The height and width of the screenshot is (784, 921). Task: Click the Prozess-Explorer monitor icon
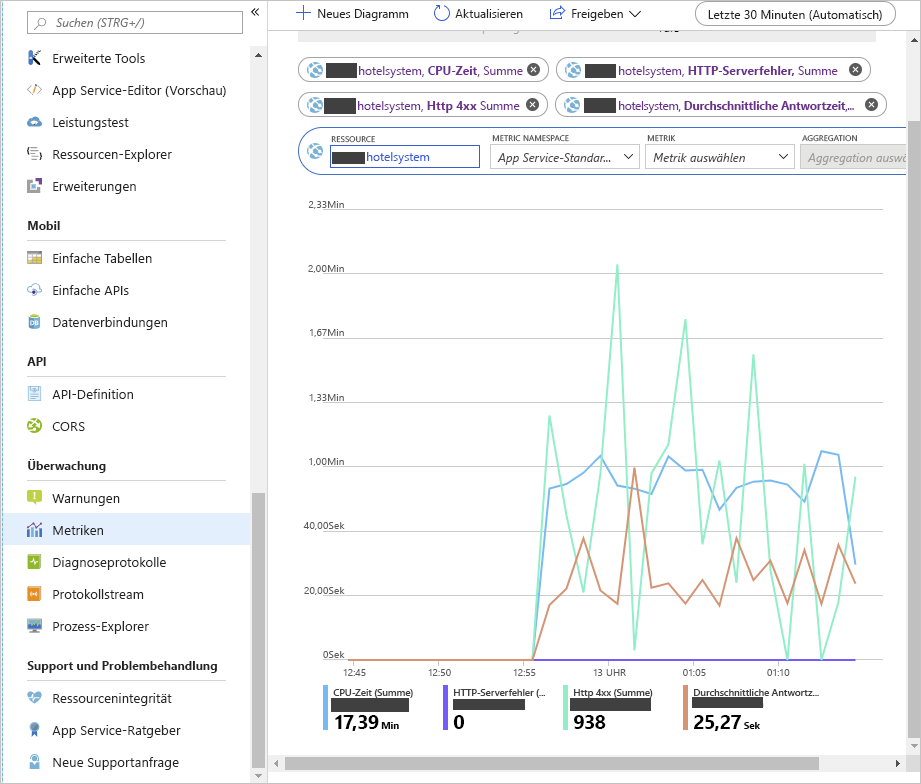35,626
